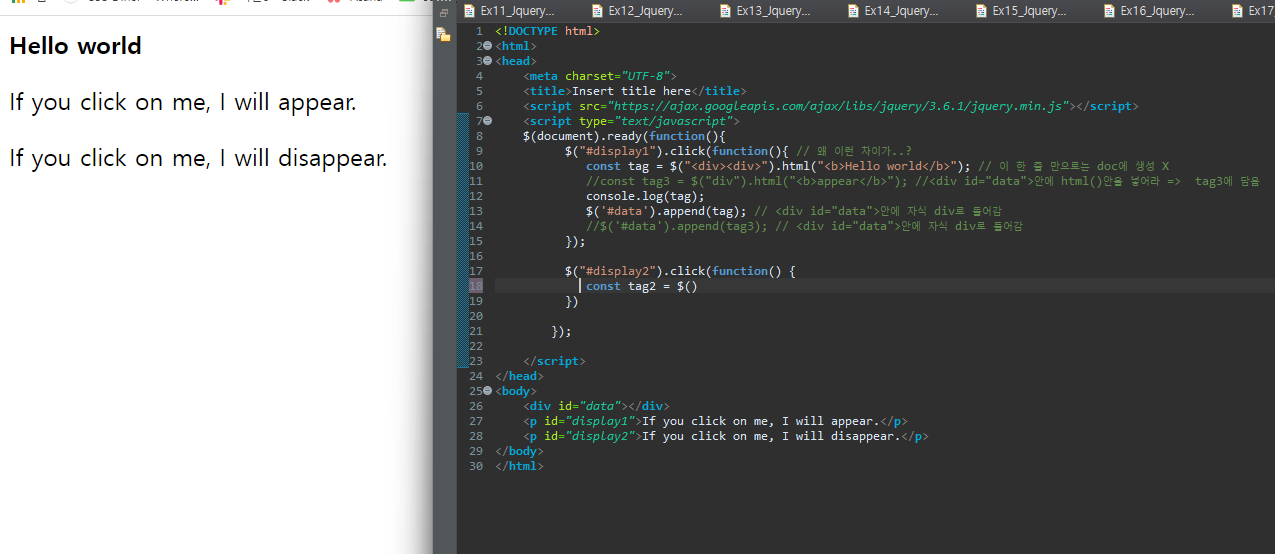Click the Restore view icon in Eclipse sidebar
Viewport: 1275px width, 554px height.
coord(444,14)
